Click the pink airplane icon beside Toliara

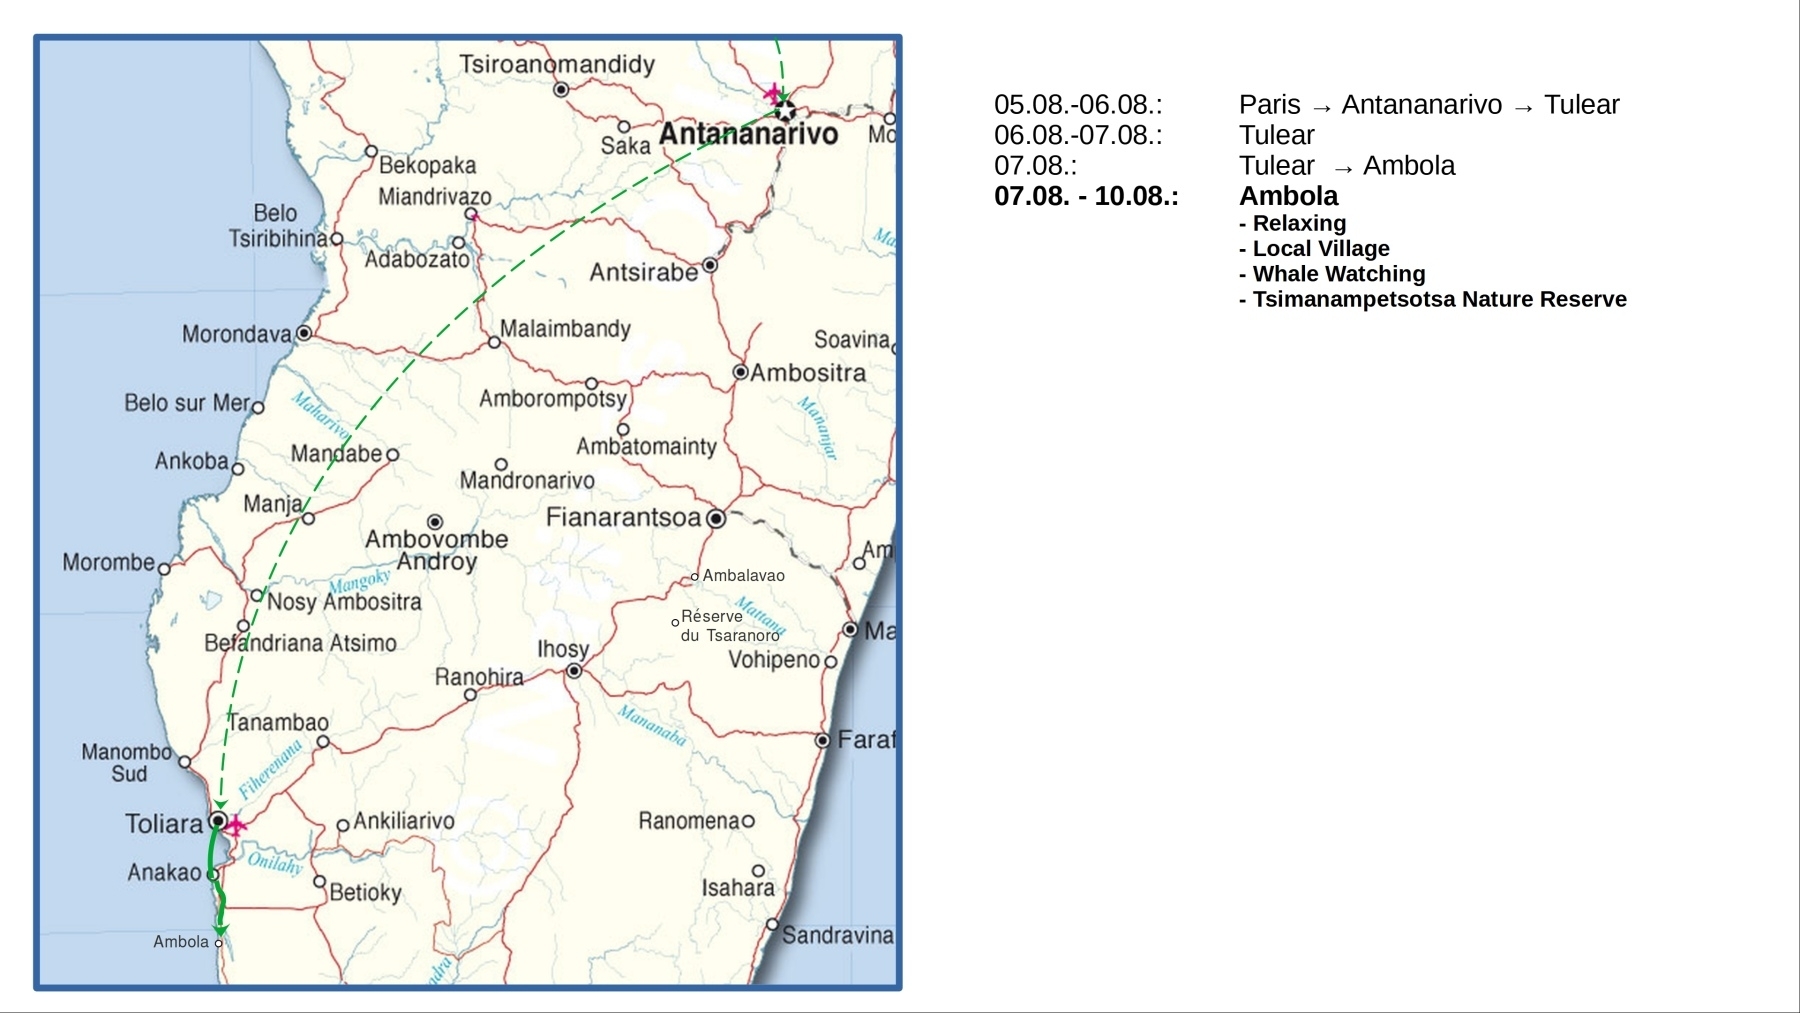236,825
